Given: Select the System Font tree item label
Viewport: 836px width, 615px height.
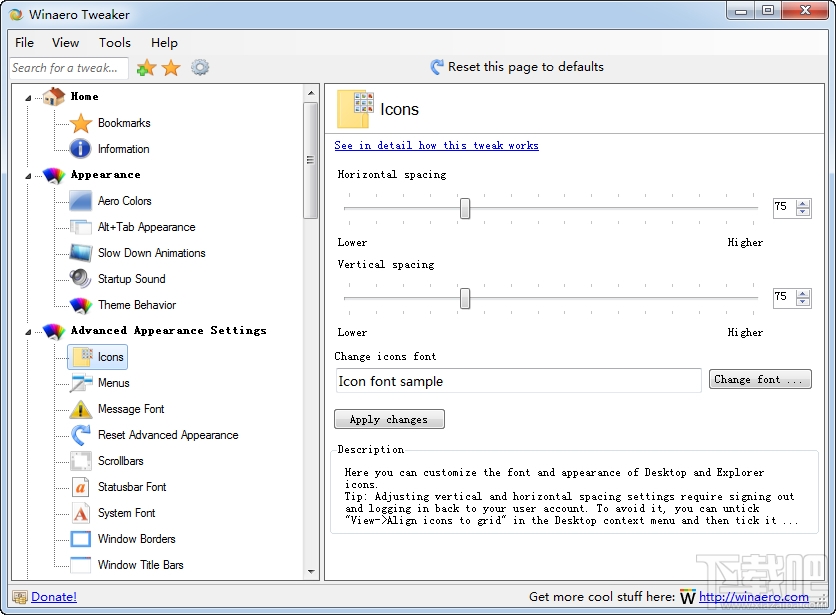Looking at the screenshot, I should 126,513.
